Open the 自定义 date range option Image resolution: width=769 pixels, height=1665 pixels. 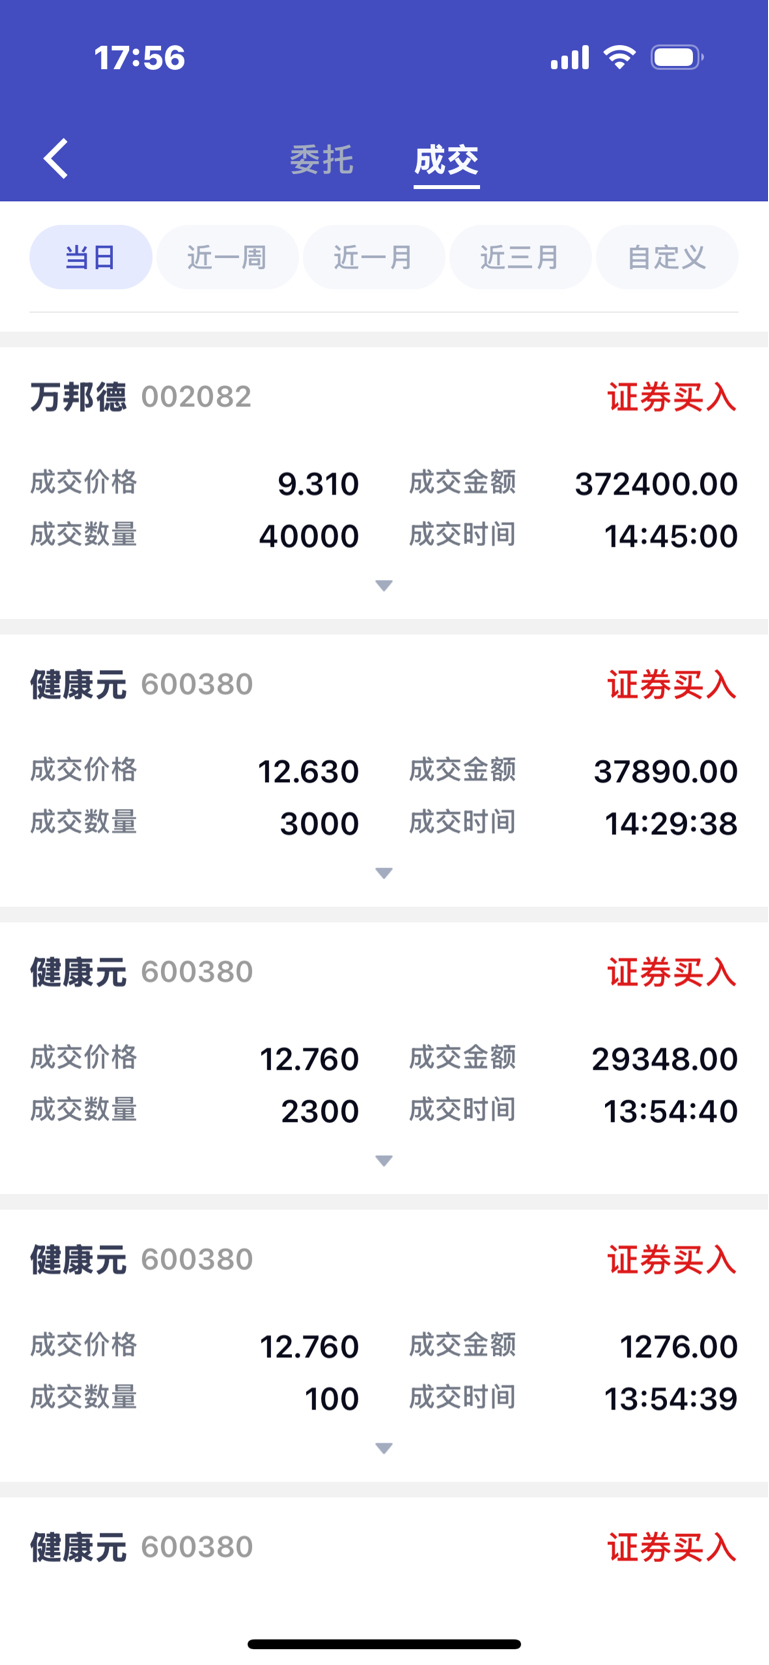(x=667, y=258)
